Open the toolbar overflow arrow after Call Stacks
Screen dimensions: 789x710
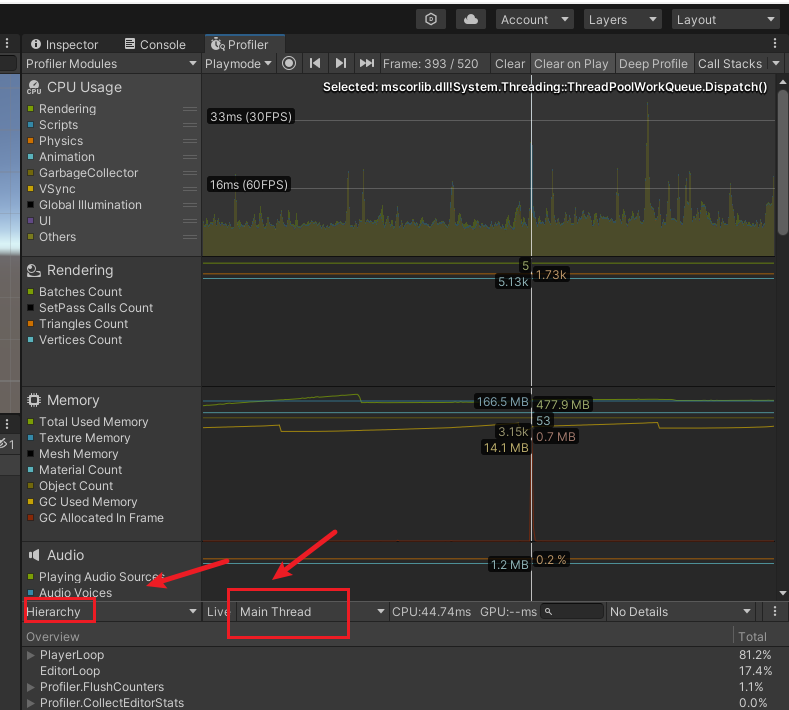[x=776, y=63]
